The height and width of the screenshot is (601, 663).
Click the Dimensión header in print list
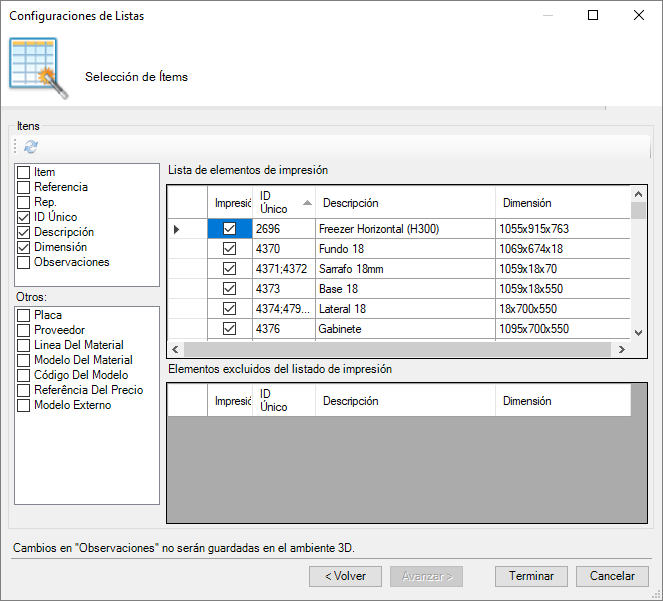pyautogui.click(x=562, y=203)
